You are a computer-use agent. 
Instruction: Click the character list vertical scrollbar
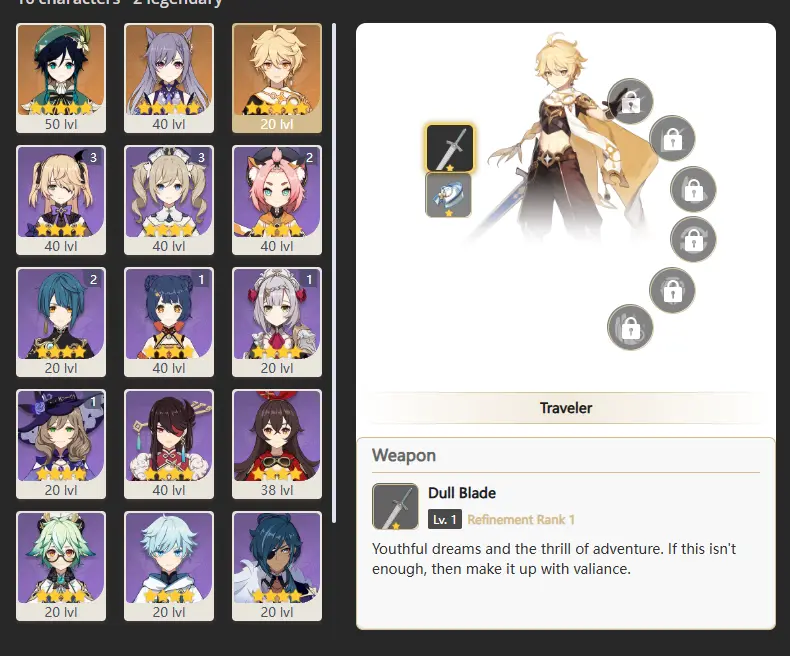click(x=334, y=273)
